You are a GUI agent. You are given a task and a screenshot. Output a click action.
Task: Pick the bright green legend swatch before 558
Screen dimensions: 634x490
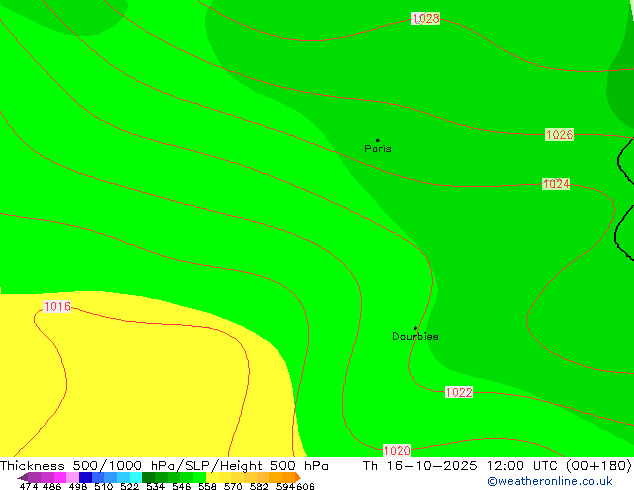tap(200, 477)
